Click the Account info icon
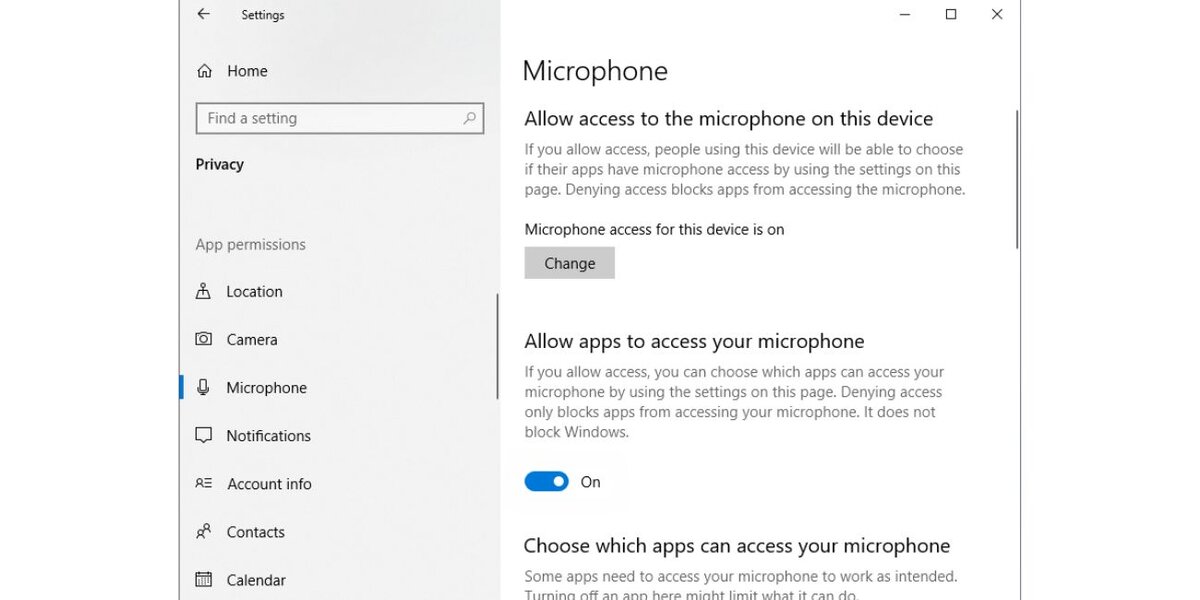This screenshot has height=600, width=1200. tap(204, 483)
